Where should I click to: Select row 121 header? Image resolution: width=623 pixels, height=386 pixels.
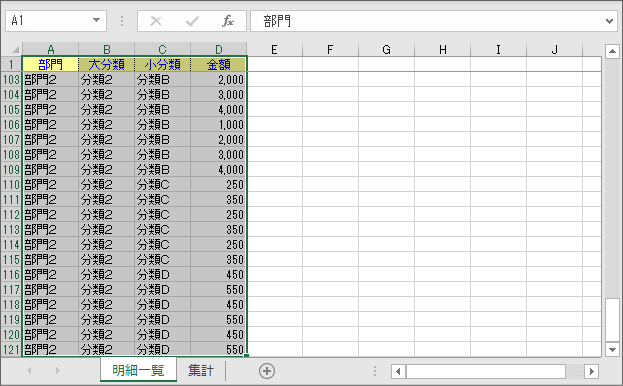11,349
